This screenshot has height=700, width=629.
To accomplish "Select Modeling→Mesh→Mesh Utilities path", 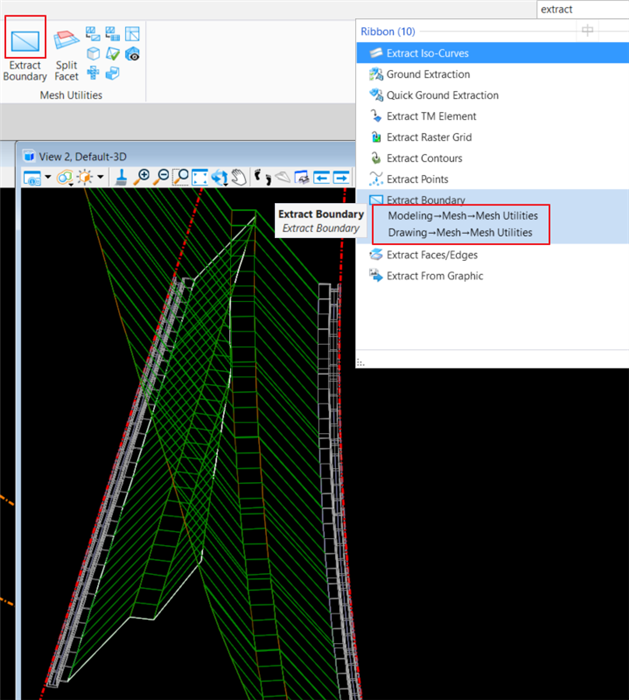I will (x=462, y=215).
